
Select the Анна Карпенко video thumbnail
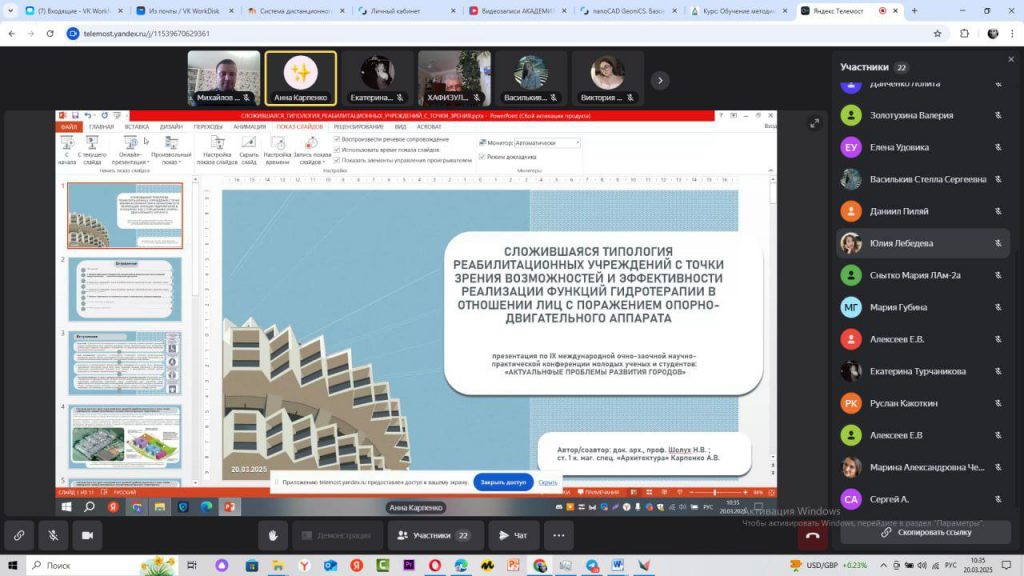click(x=300, y=78)
